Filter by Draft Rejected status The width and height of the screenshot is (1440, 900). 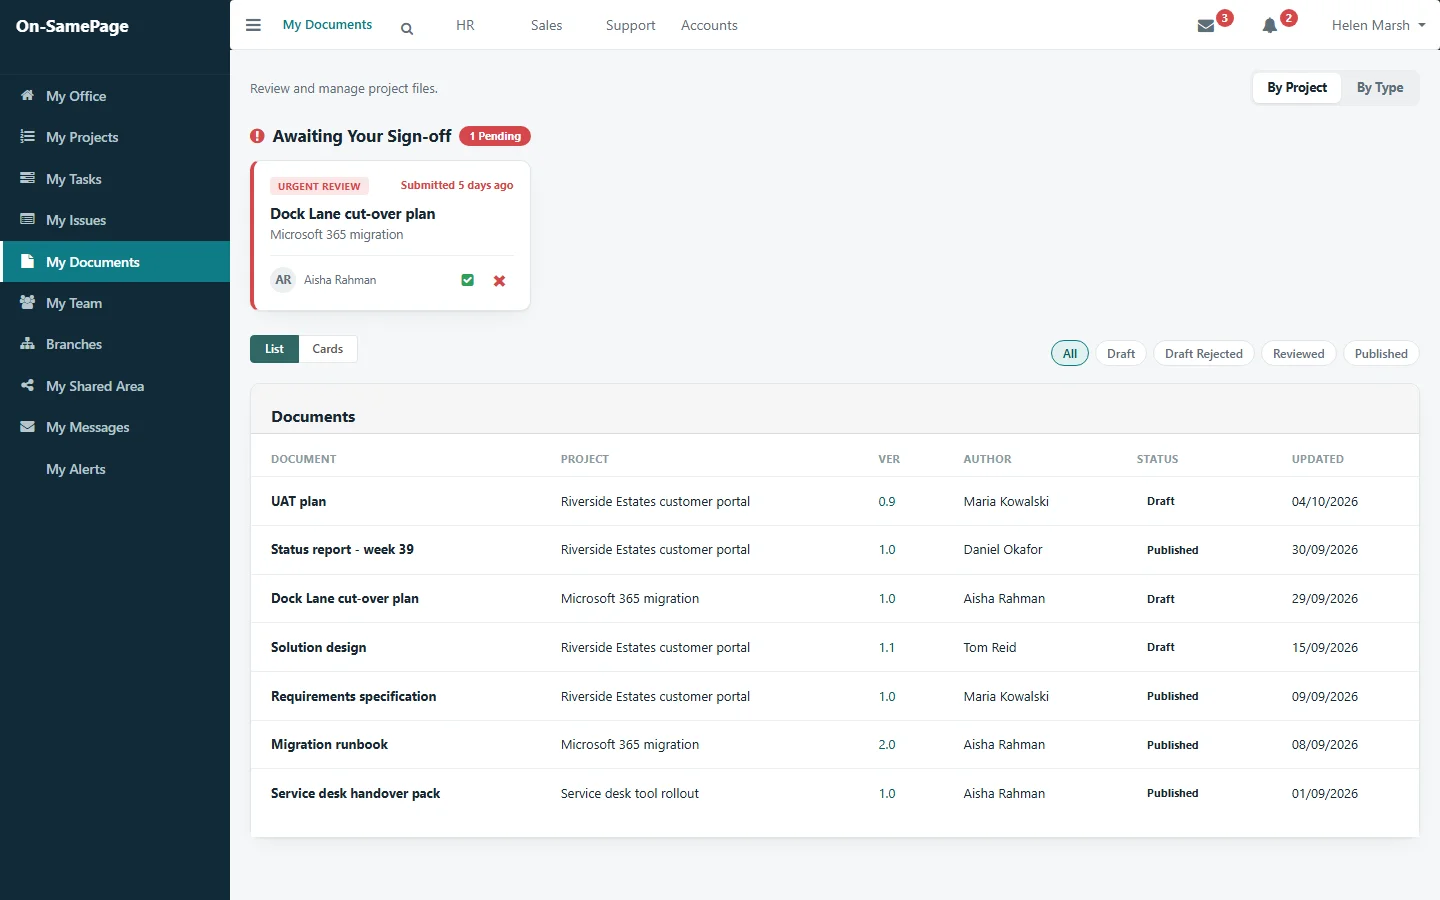point(1204,354)
